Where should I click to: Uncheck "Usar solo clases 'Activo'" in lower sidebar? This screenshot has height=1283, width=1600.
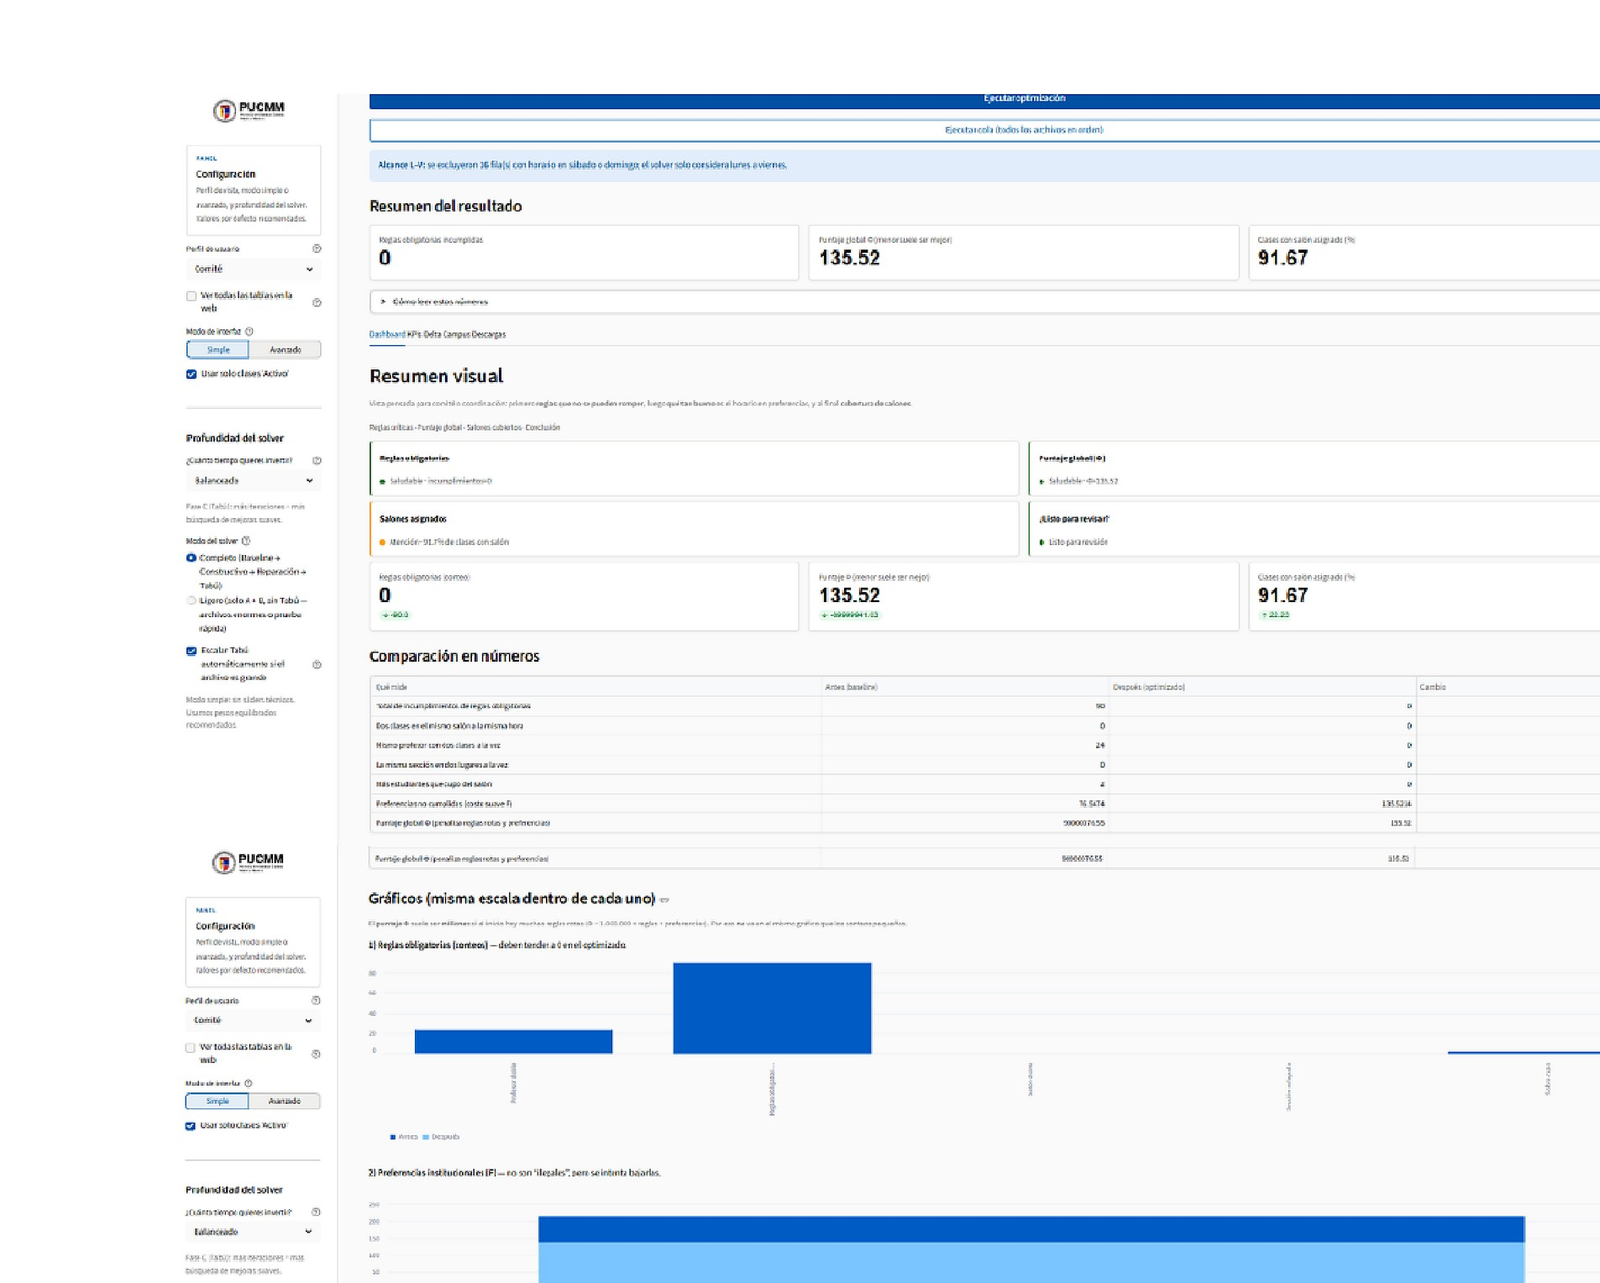[190, 1126]
